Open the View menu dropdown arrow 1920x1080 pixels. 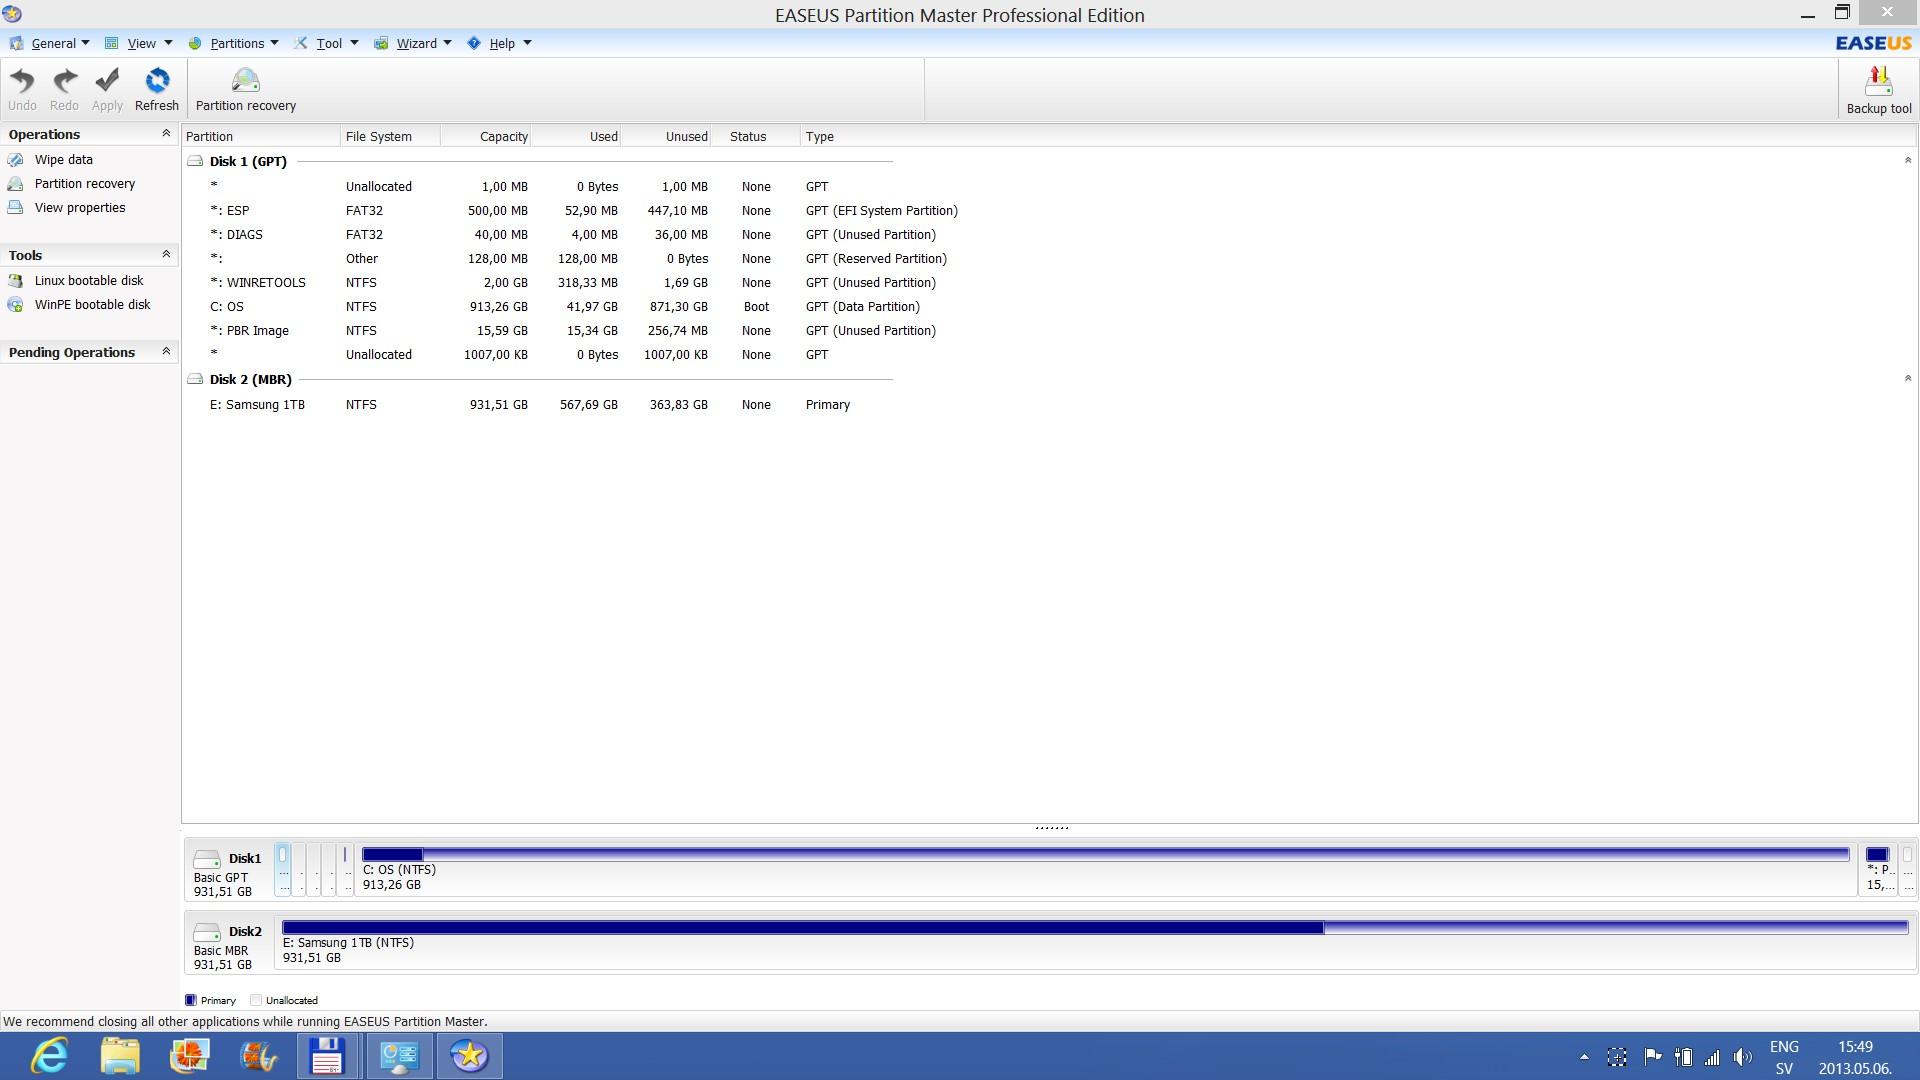pos(168,43)
